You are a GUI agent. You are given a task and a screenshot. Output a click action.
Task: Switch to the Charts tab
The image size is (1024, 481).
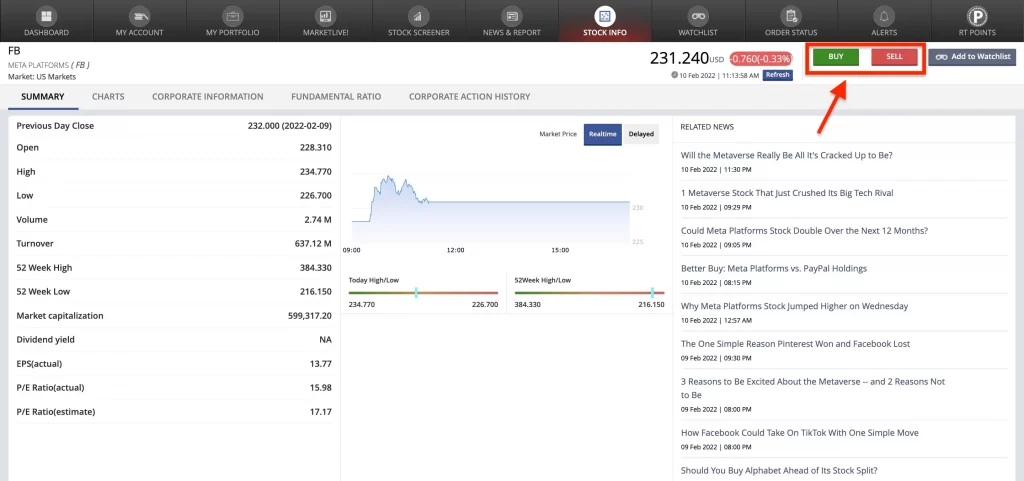pyautogui.click(x=108, y=97)
